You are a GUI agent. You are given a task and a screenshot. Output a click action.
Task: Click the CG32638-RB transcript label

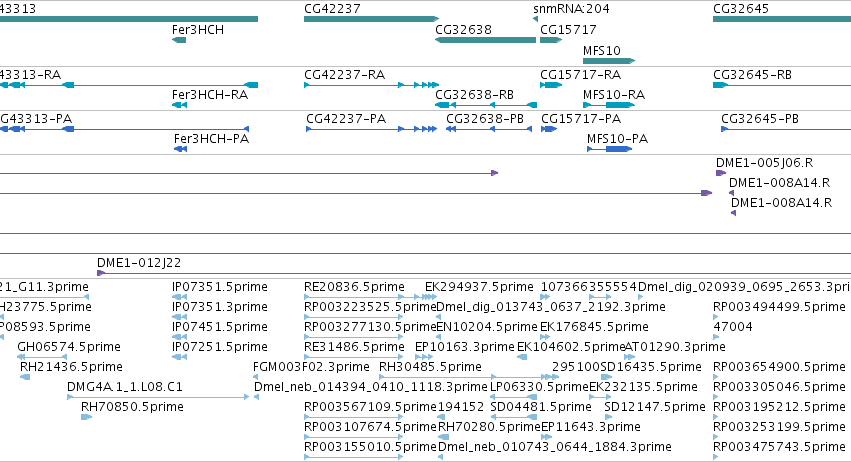[474, 94]
